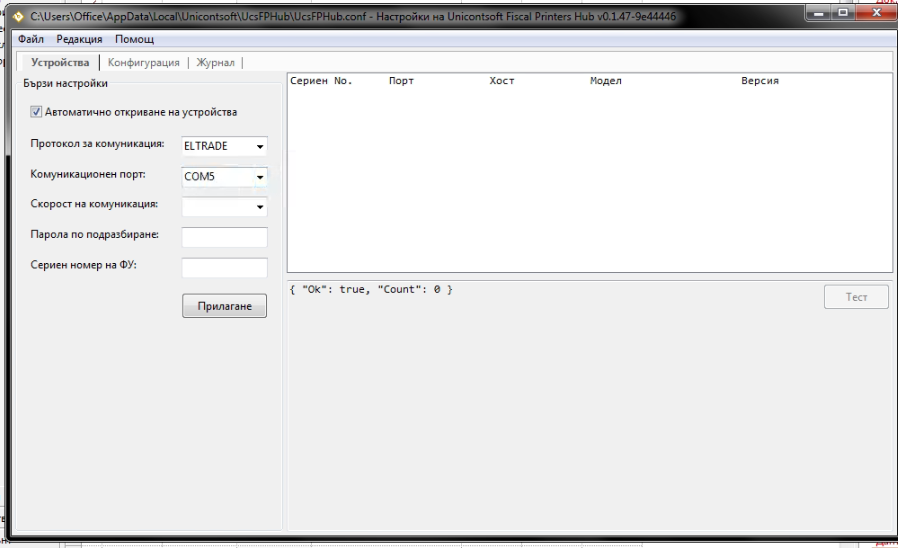Click the JSON result text Ok true
The image size is (898, 548).
coord(371,289)
